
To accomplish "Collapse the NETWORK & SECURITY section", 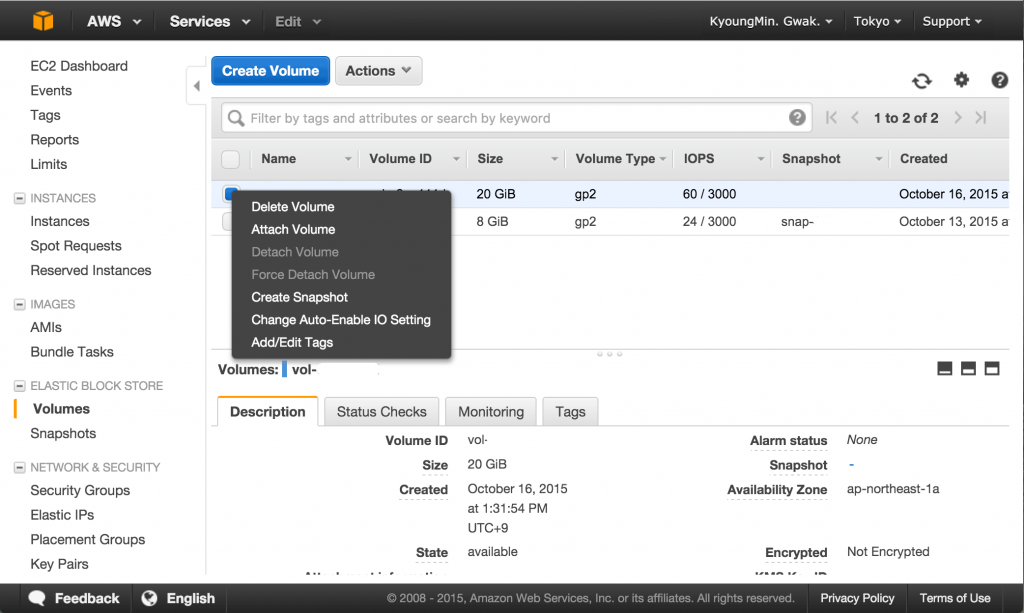I will pos(20,467).
